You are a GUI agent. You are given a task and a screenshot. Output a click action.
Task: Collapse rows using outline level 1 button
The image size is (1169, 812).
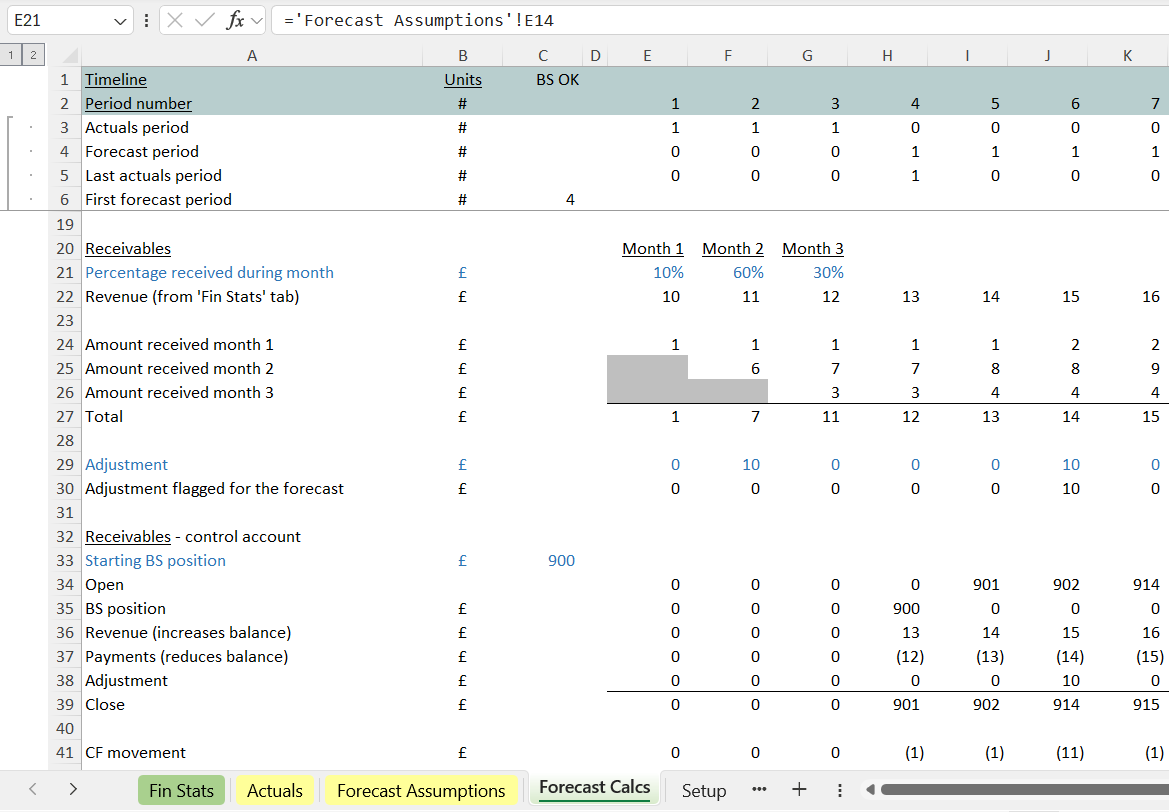pyautogui.click(x=11, y=55)
